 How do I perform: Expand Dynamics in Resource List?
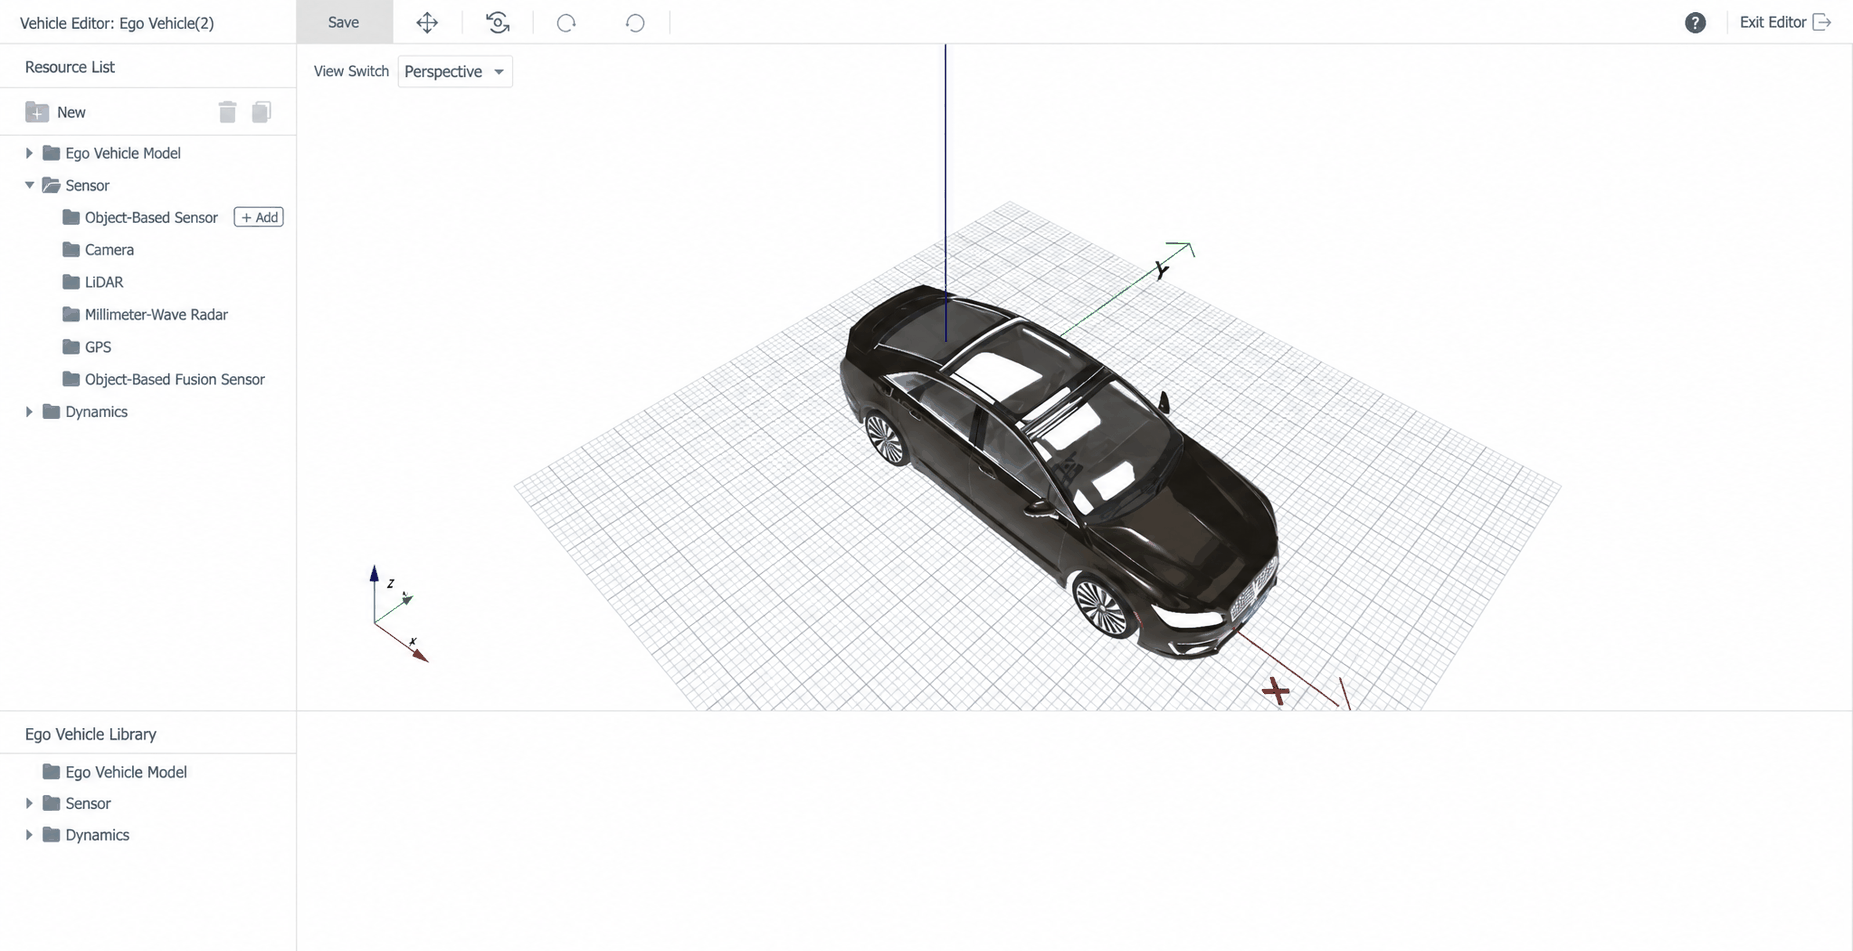29,411
